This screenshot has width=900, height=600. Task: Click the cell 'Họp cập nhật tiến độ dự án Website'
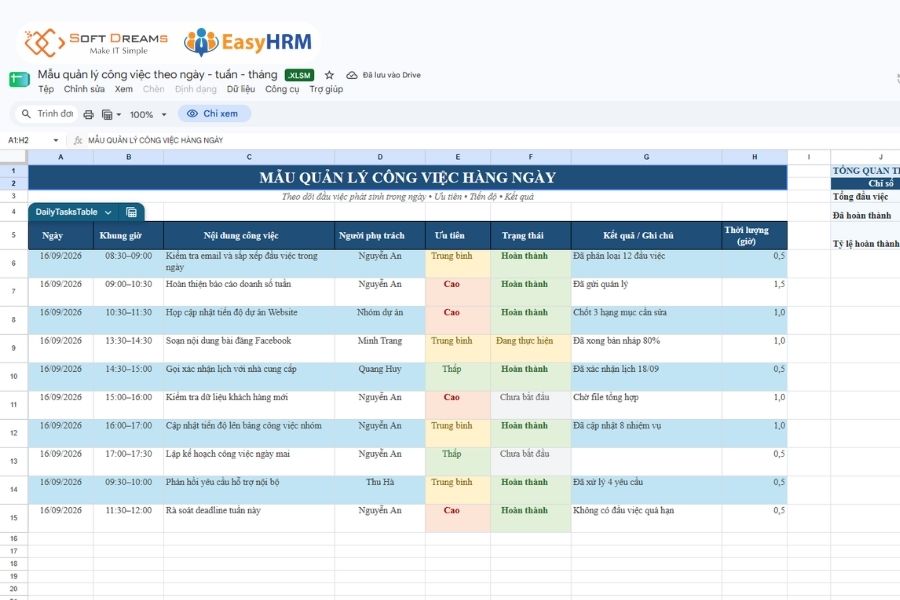(x=249, y=320)
